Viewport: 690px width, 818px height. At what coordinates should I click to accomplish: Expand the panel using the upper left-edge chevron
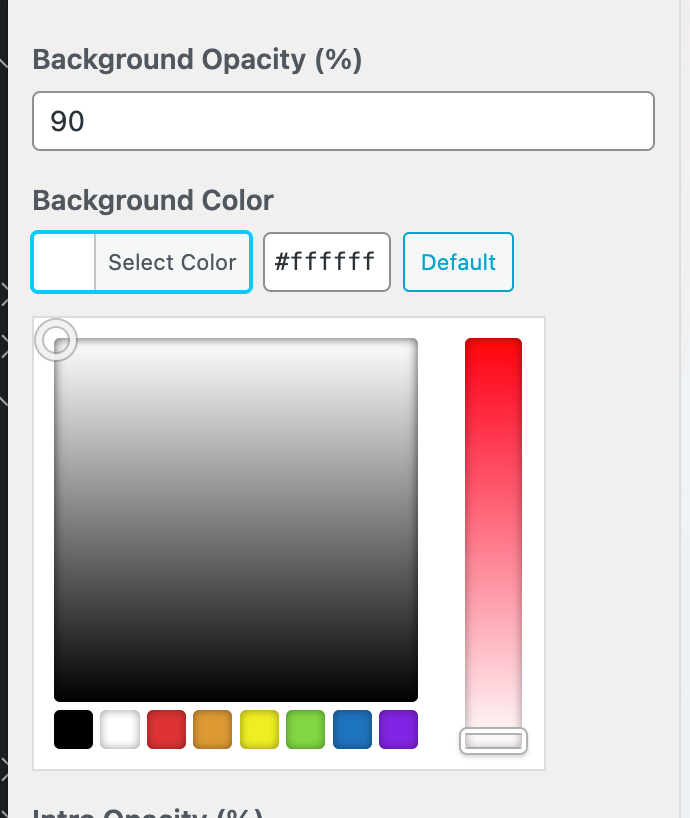(x=4, y=294)
